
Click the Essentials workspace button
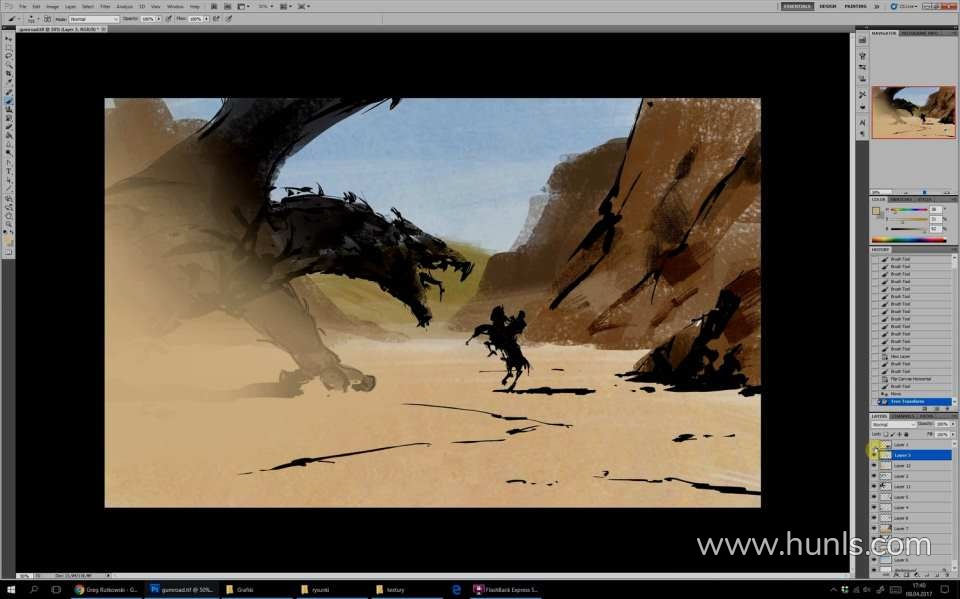(x=797, y=6)
